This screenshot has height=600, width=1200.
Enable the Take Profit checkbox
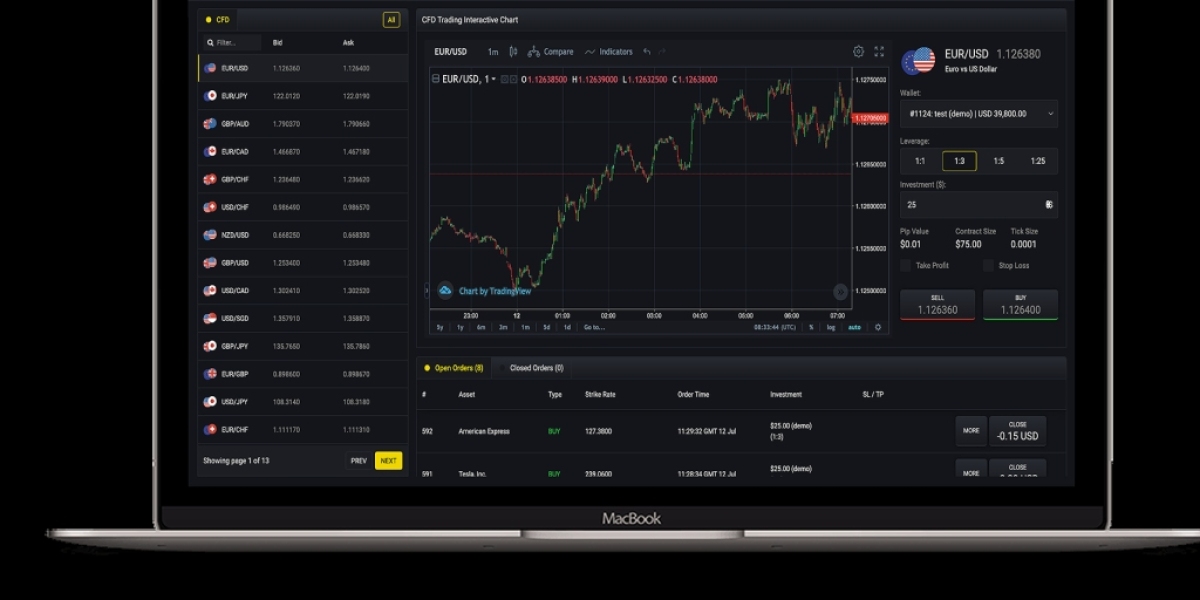(906, 266)
